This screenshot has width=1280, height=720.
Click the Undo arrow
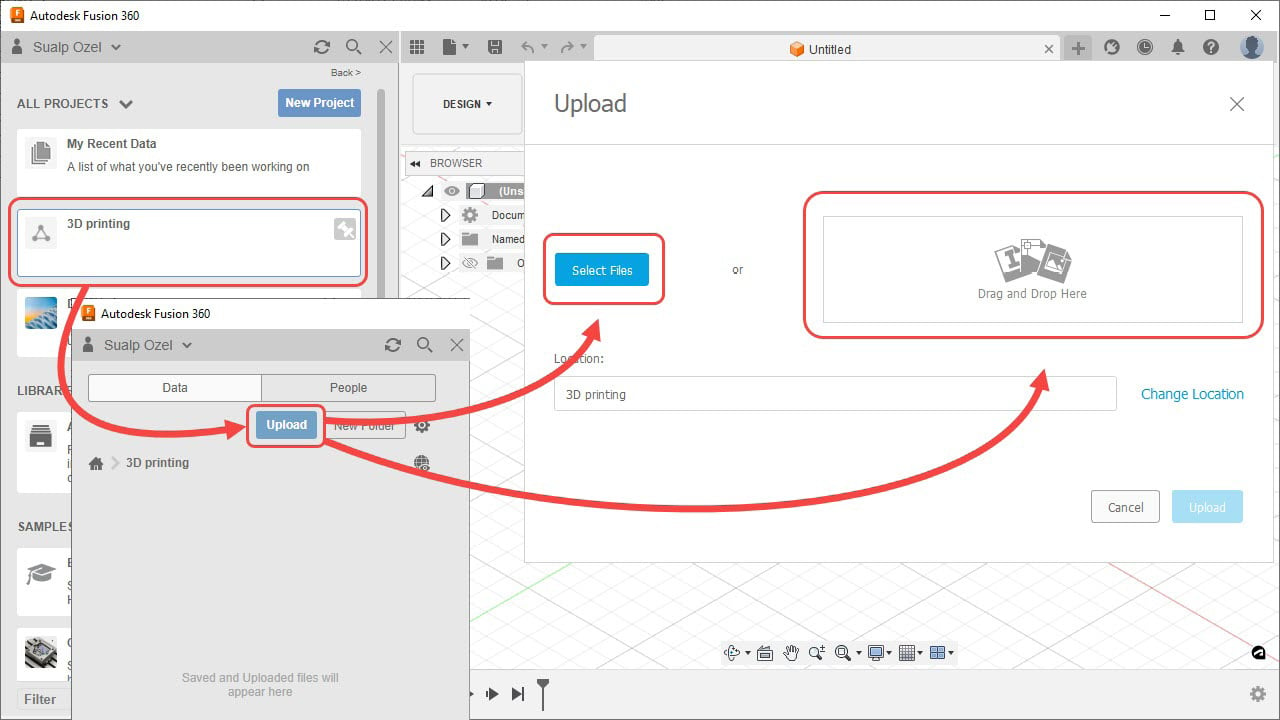click(x=528, y=47)
